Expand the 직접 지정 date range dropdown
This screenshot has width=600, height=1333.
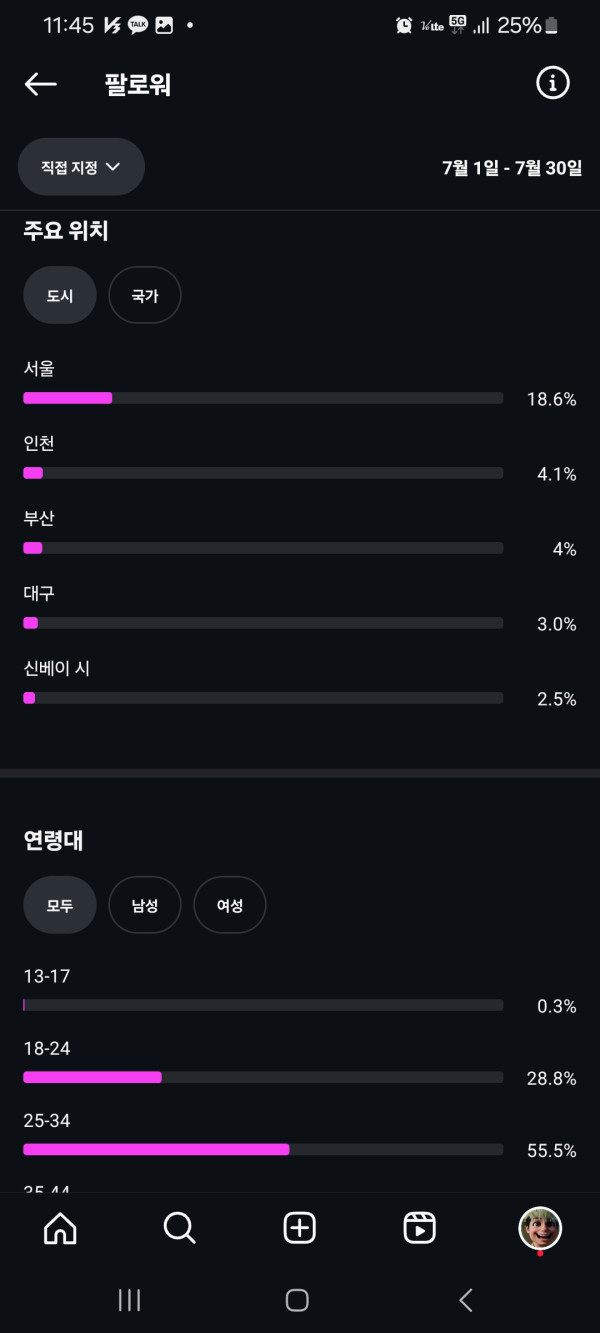pos(81,167)
